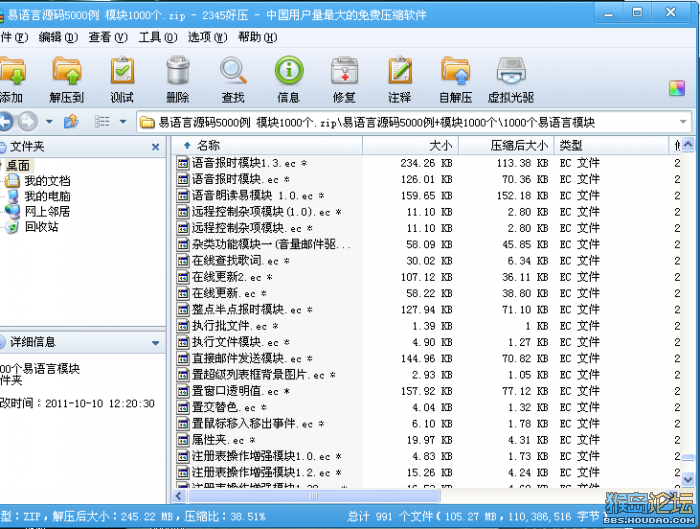This screenshot has width=700, height=529.
Task: Click the colorful skin icon on toolbar
Action: (677, 88)
